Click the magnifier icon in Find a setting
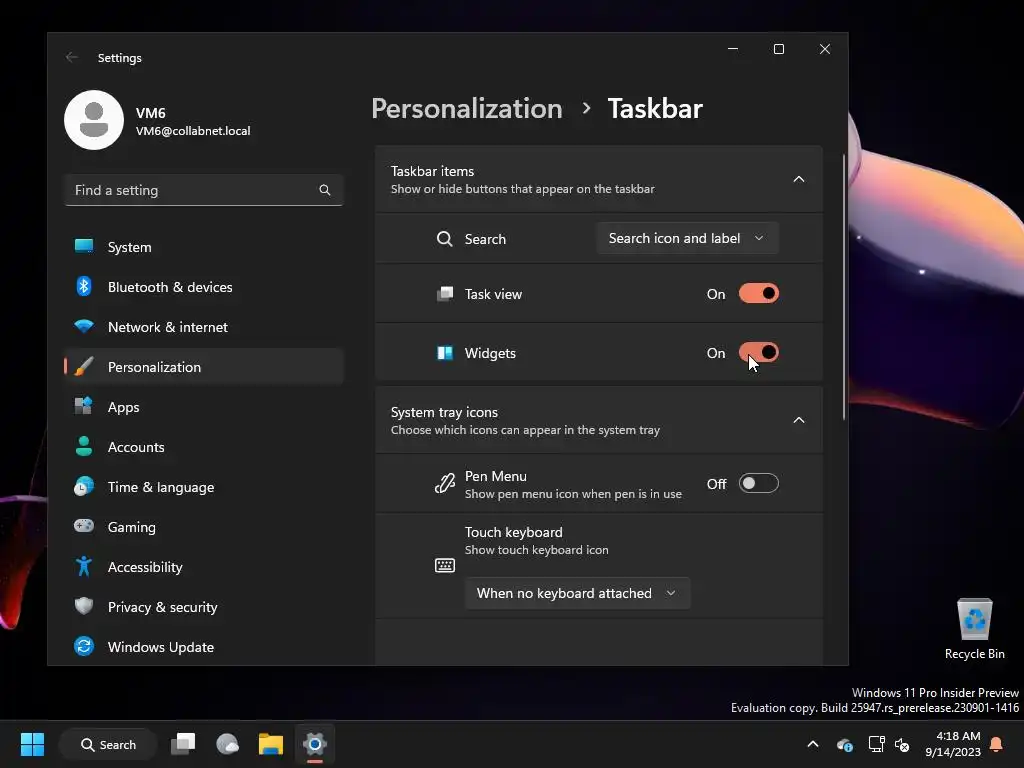Viewport: 1024px width, 768px height. (x=325, y=190)
